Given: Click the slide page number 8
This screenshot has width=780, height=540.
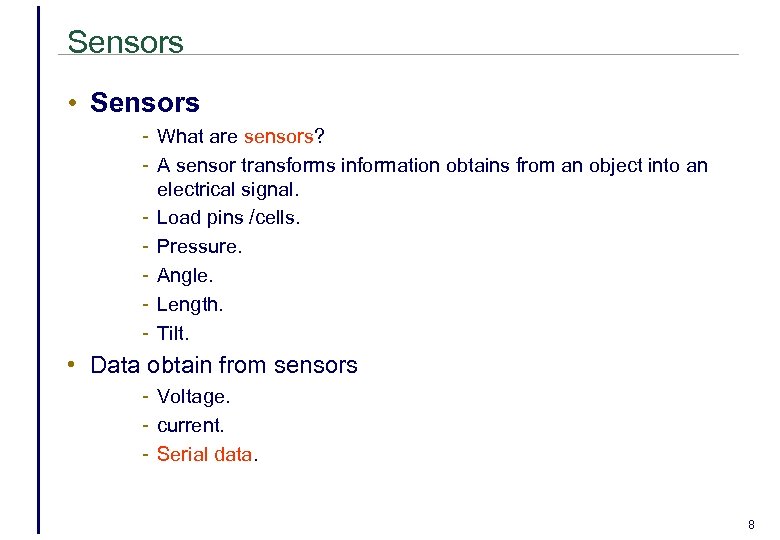Looking at the screenshot, I should point(751,524).
